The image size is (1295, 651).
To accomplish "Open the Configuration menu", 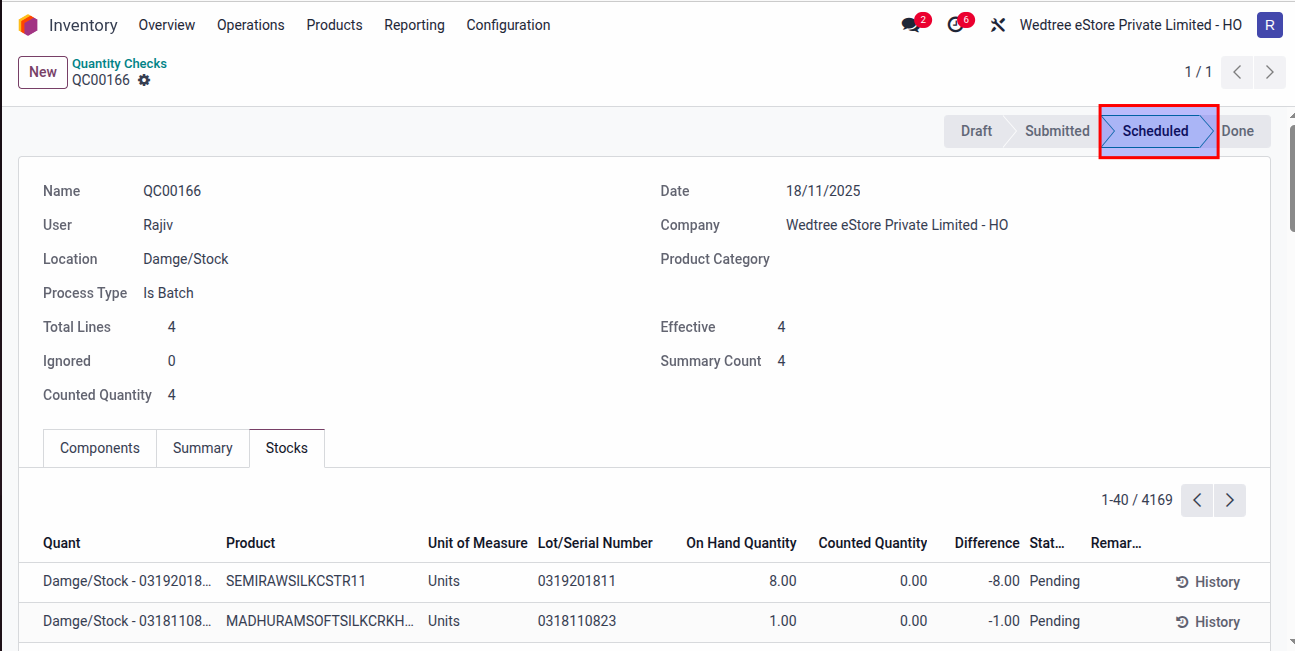I will pyautogui.click(x=508, y=25).
